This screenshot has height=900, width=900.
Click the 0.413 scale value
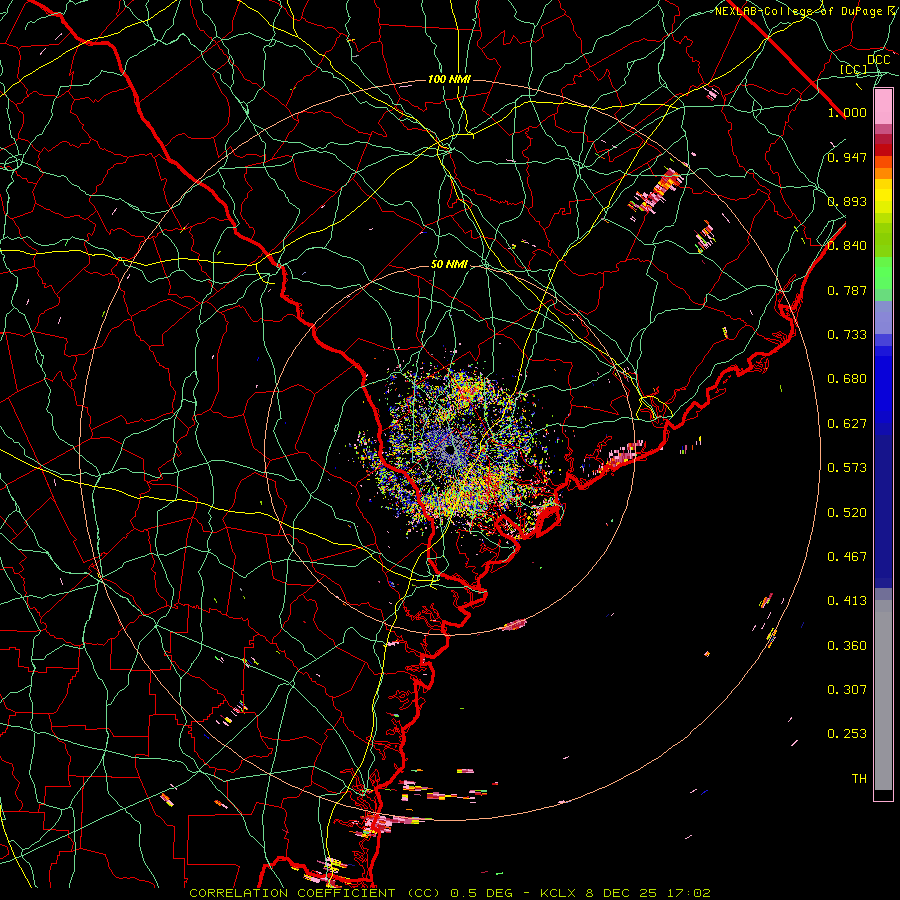point(847,601)
